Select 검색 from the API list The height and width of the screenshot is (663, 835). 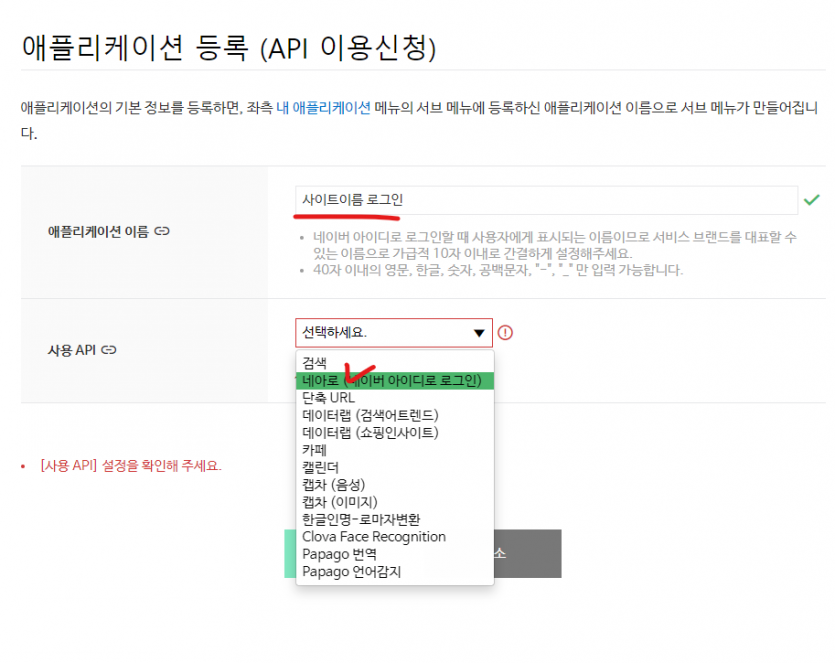click(x=314, y=363)
